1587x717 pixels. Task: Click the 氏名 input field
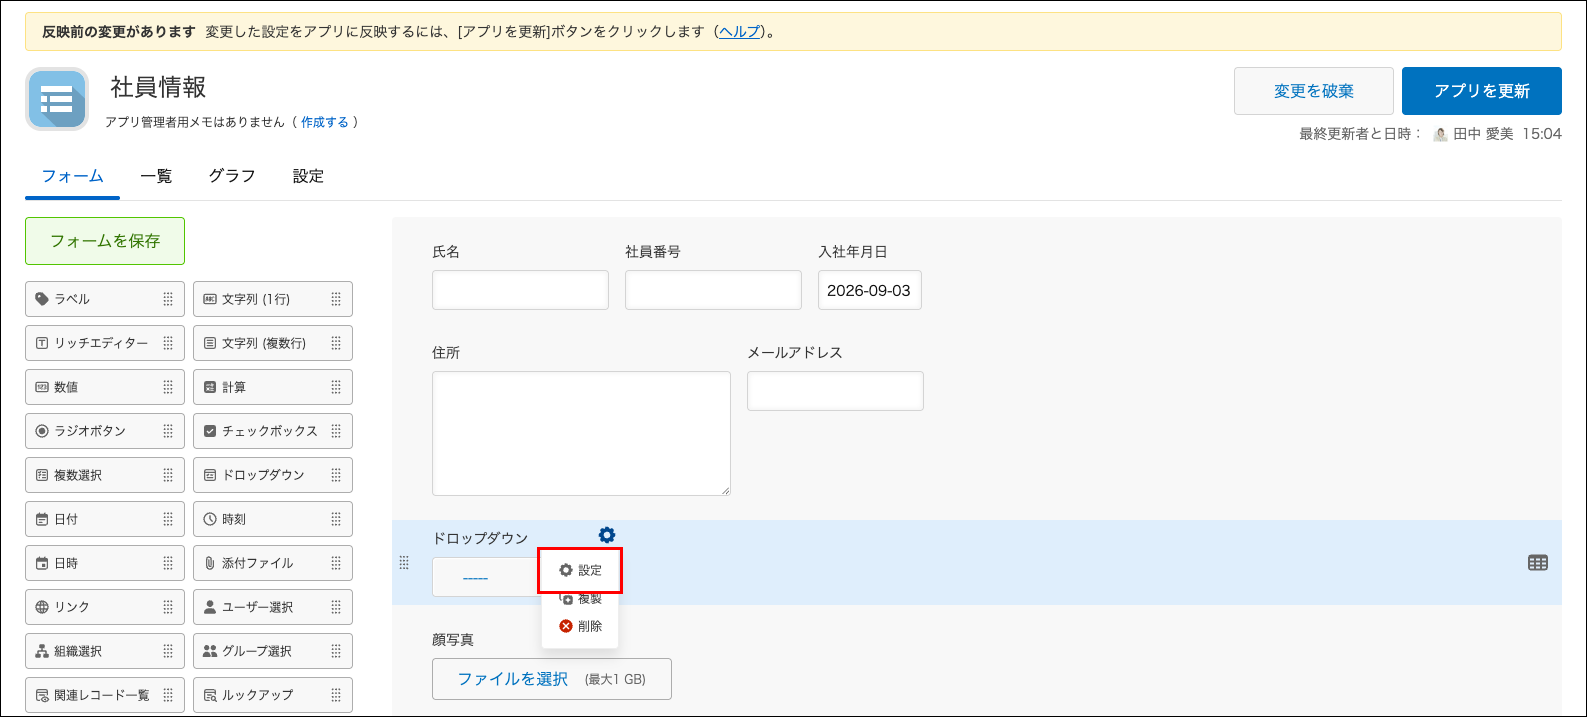pyautogui.click(x=520, y=290)
